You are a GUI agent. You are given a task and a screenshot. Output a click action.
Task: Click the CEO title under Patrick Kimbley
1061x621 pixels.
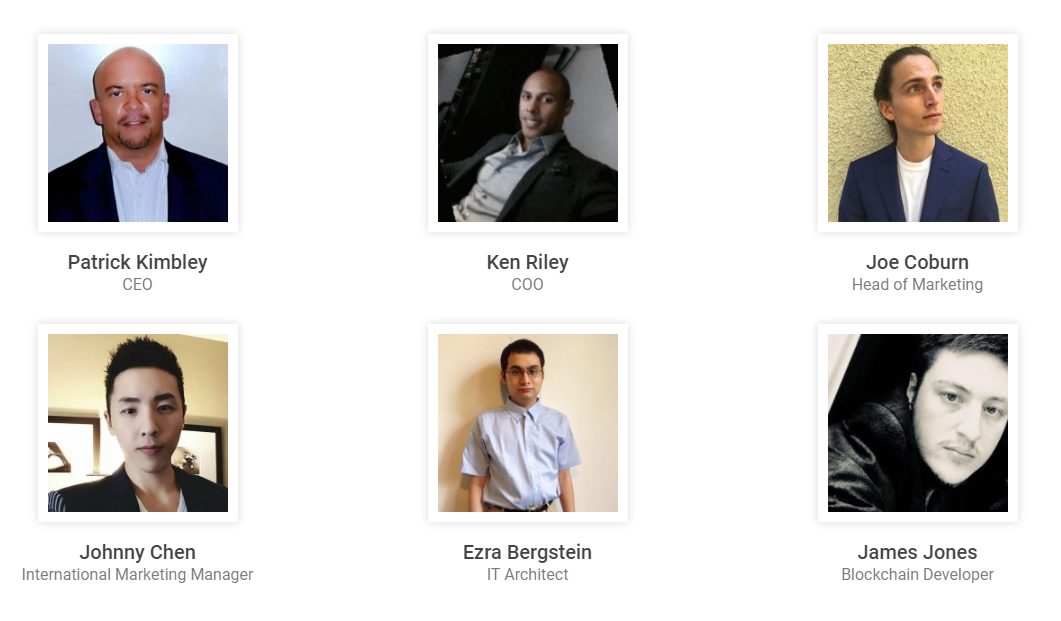click(137, 285)
